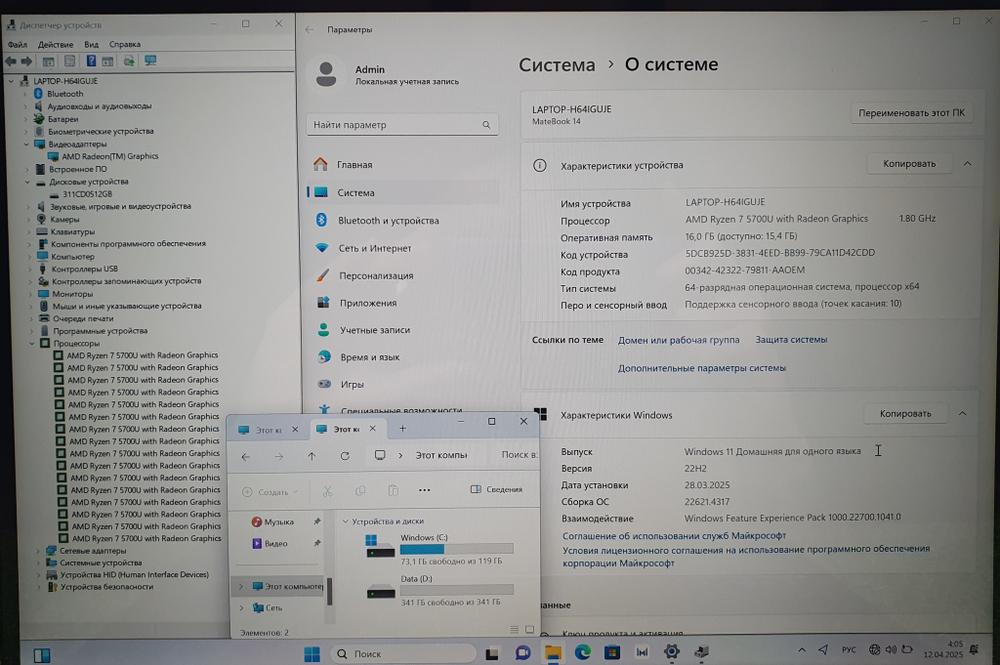The height and width of the screenshot is (665, 1000).
Task: Unpin Видео from the quick access pane
Action: [317, 544]
